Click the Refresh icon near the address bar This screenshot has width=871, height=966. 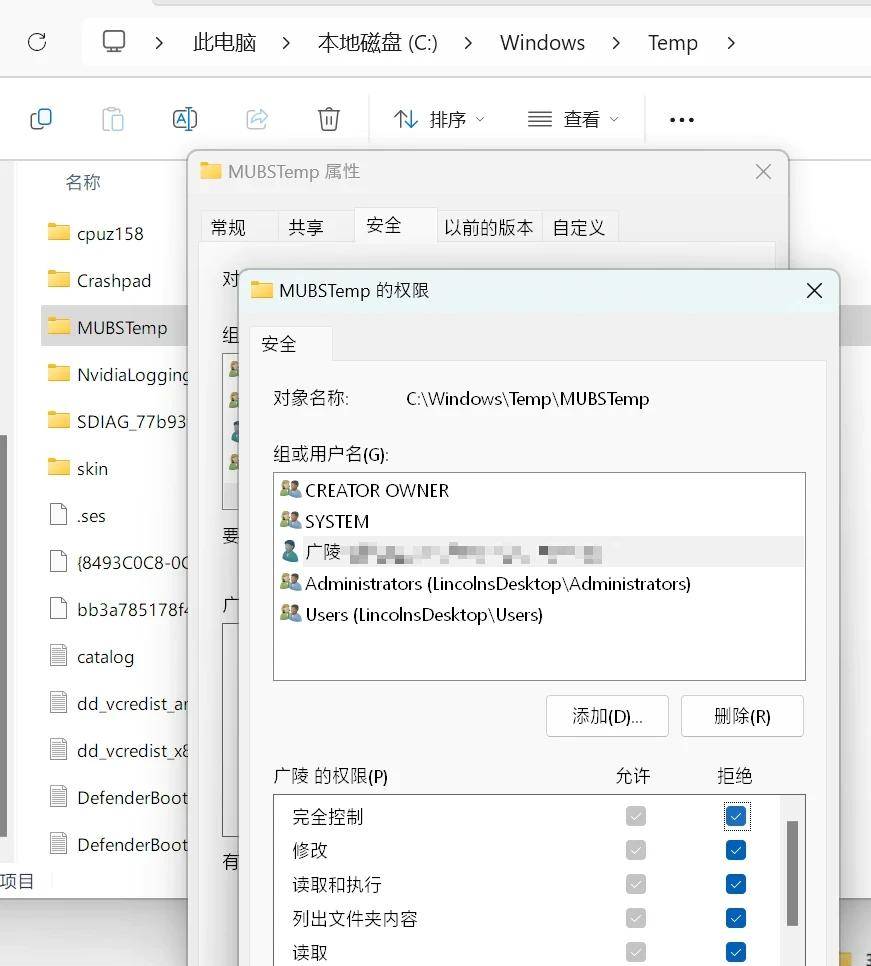tap(37, 42)
